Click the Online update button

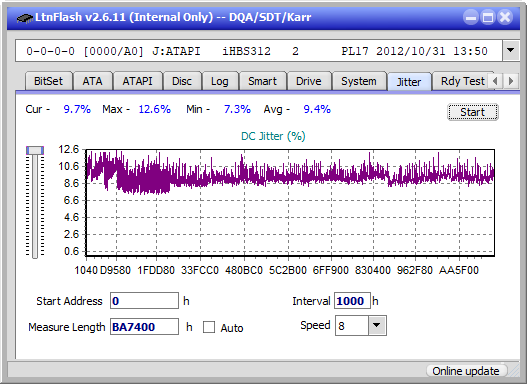(x=466, y=371)
